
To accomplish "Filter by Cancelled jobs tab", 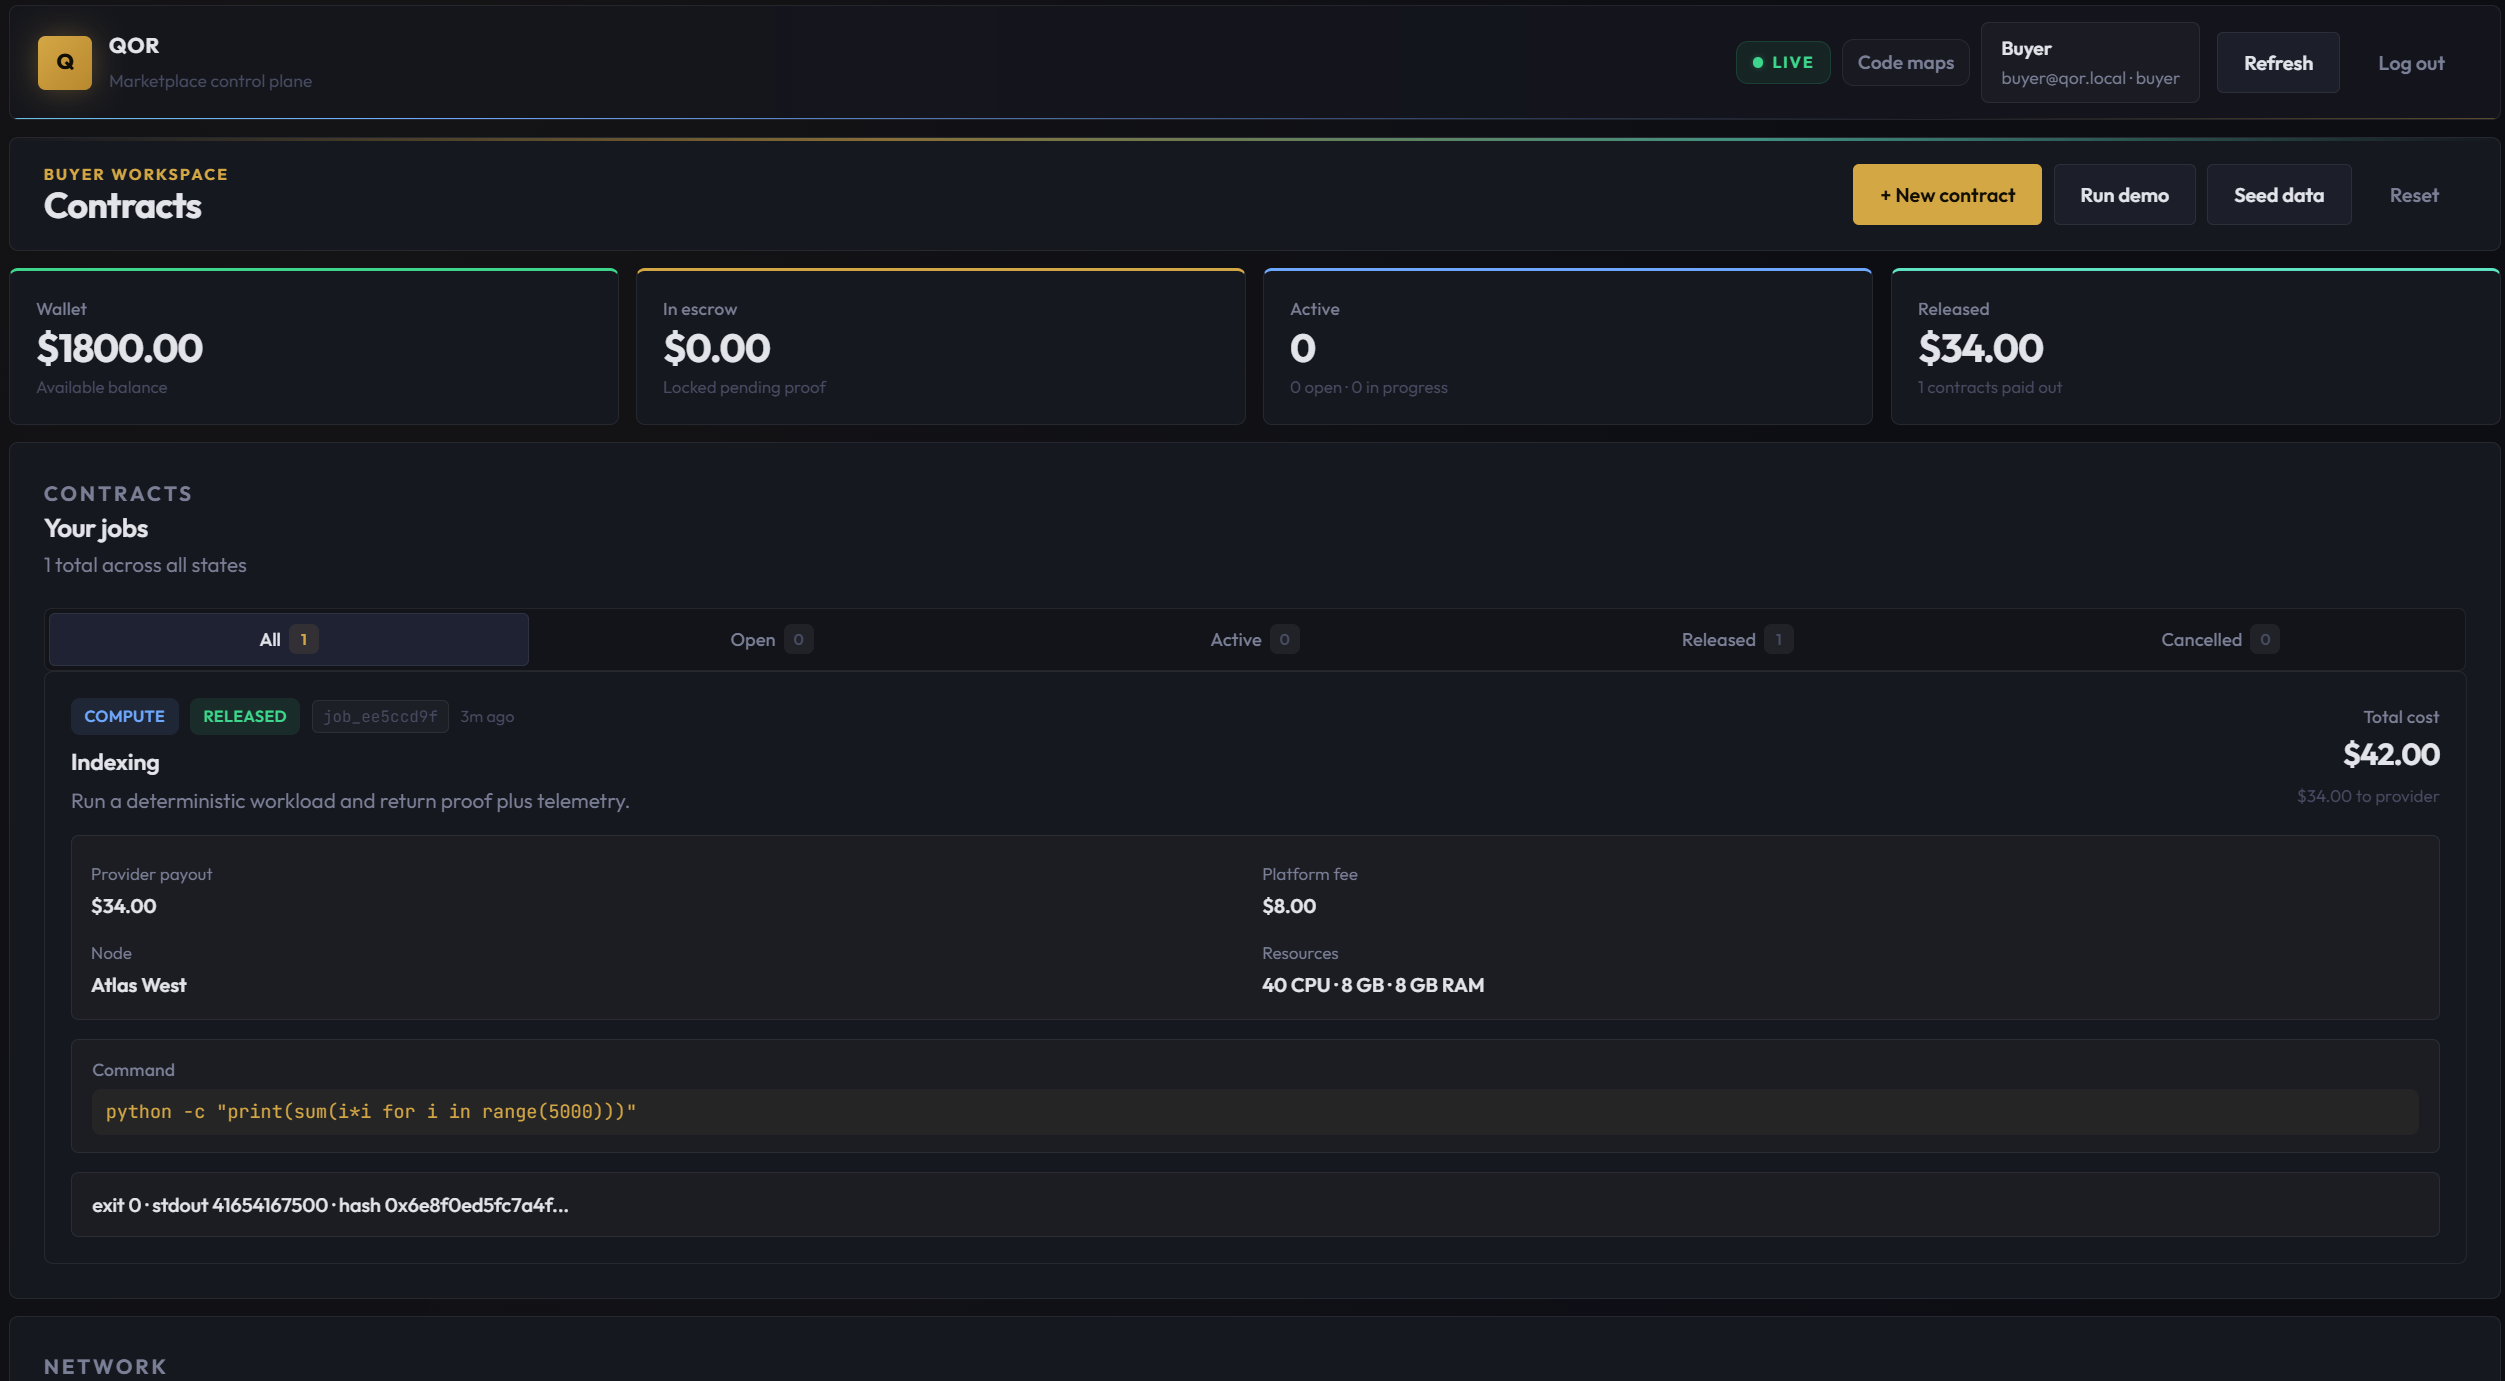I will click(x=2218, y=640).
